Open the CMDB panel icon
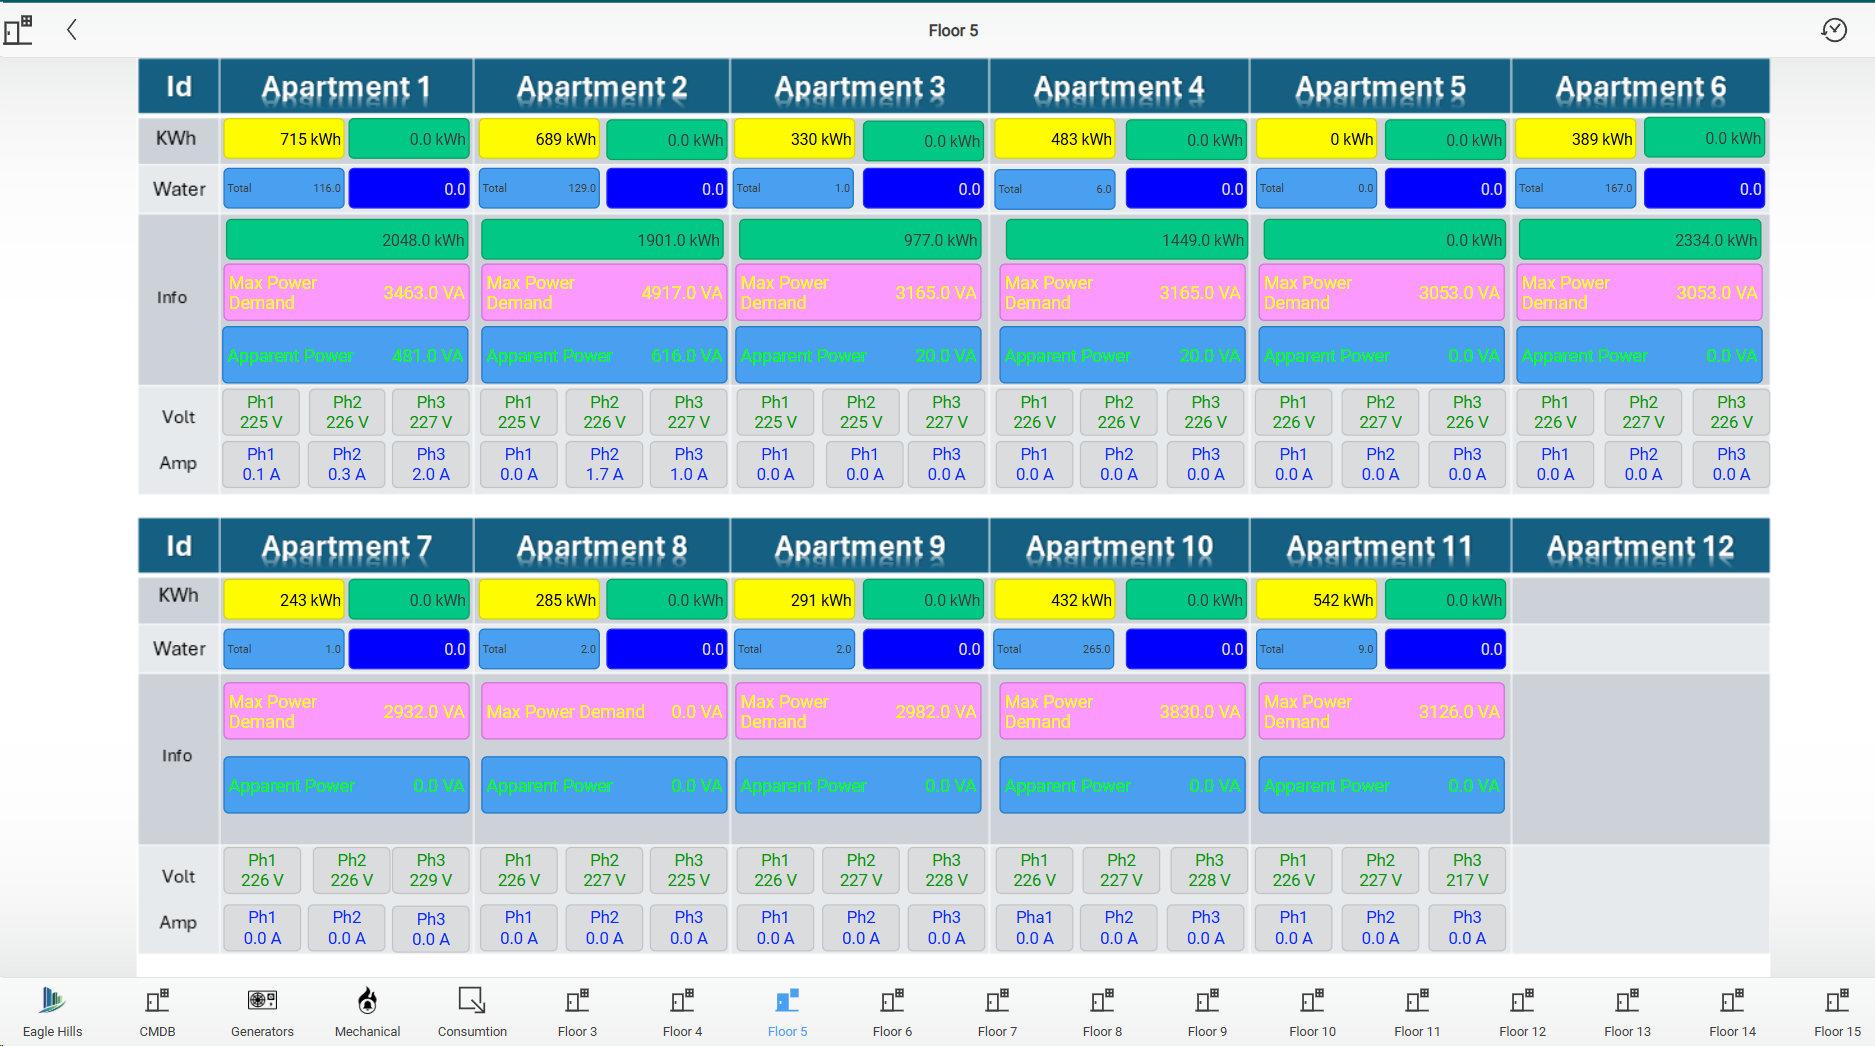Viewport: 1875px width, 1046px height. click(157, 1001)
